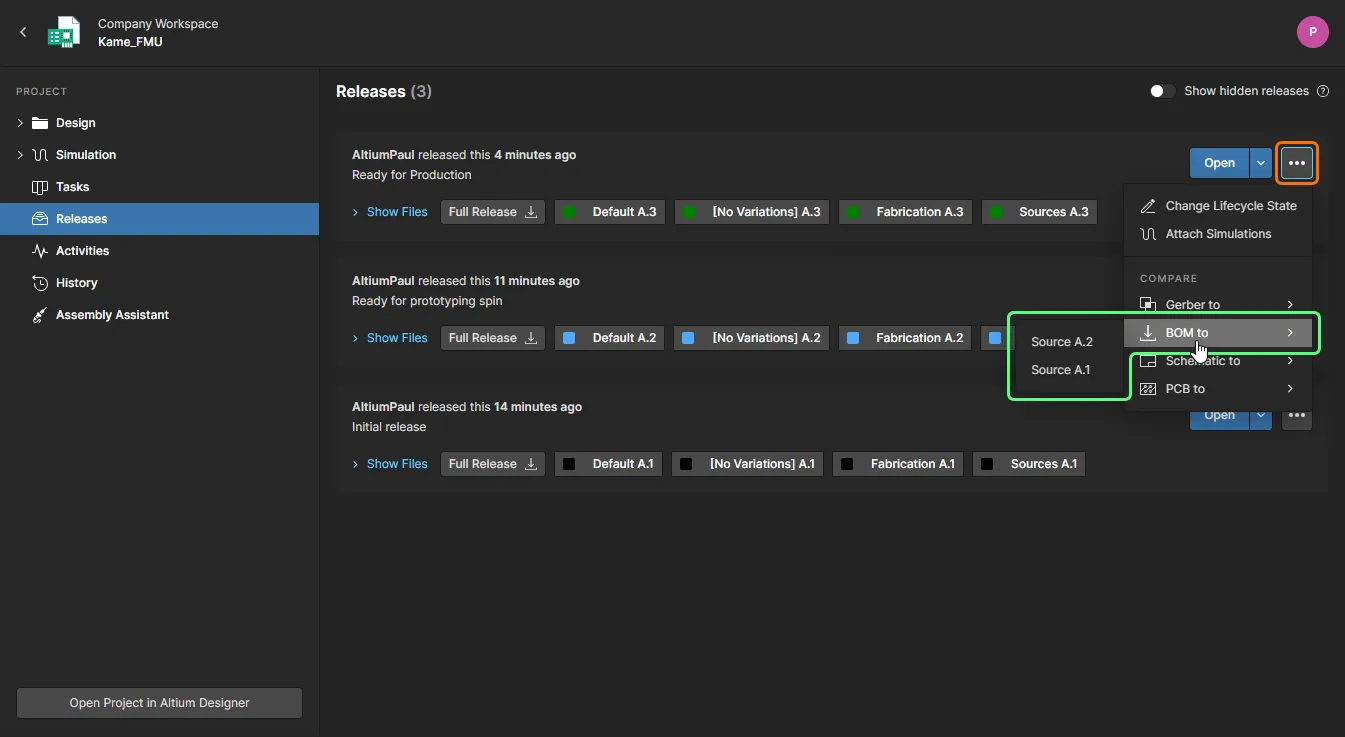Viewport: 1345px width, 737px height.
Task: Open the Gerber to compare submenu
Action: (1218, 305)
